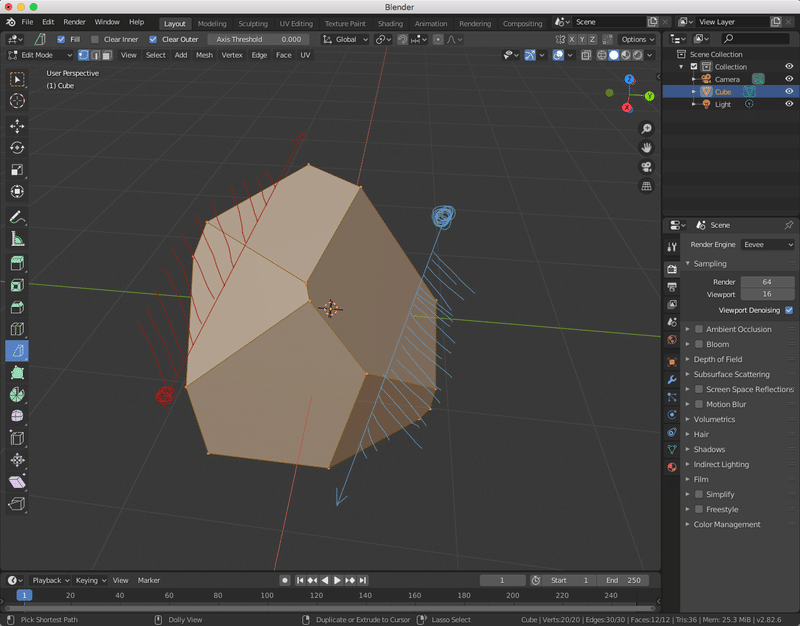This screenshot has height=626, width=800.
Task: Click the End frame field
Action: (x=623, y=580)
